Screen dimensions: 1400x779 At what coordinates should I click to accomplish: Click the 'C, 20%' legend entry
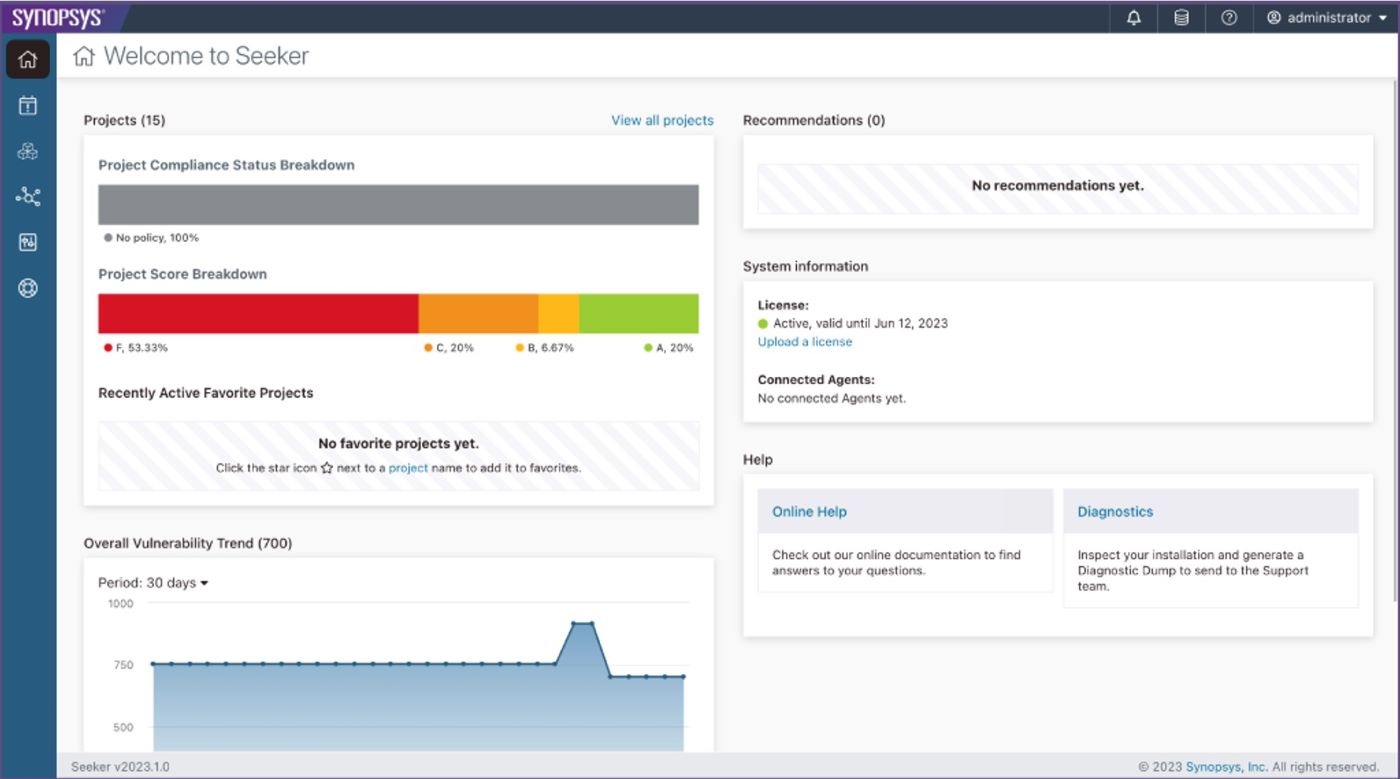[x=449, y=348]
